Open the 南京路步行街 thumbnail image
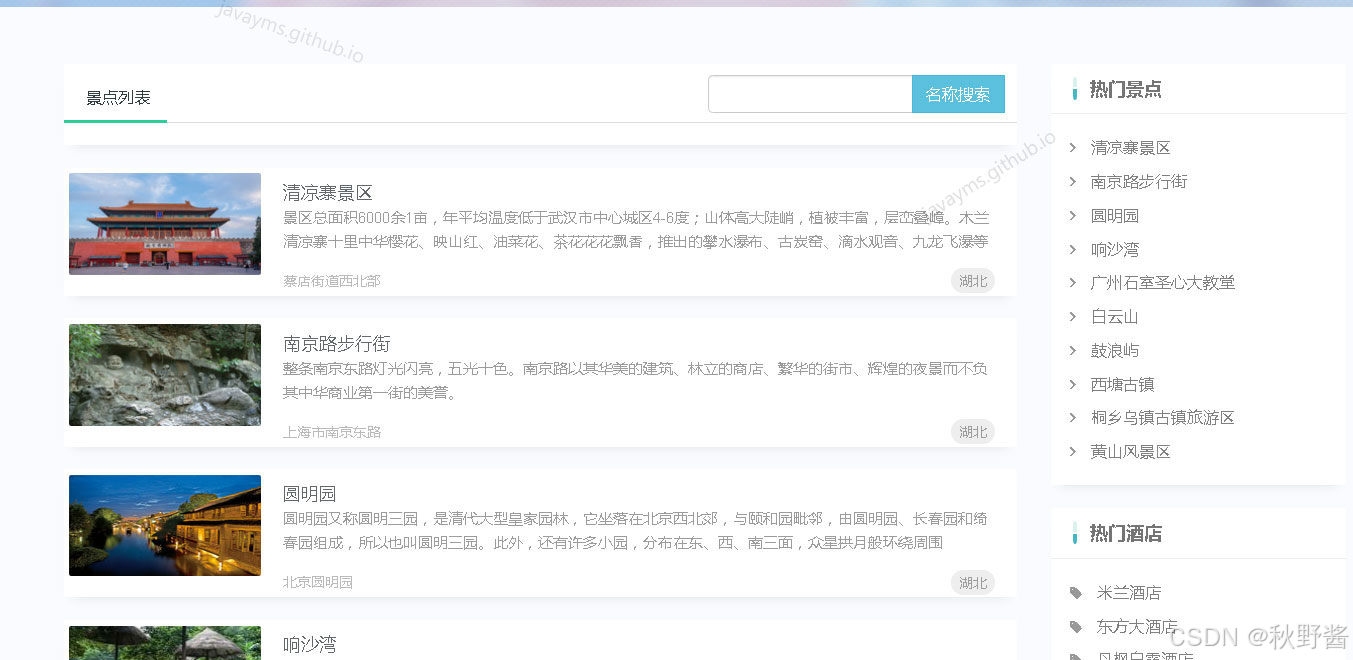The width and height of the screenshot is (1353, 660). (x=165, y=375)
